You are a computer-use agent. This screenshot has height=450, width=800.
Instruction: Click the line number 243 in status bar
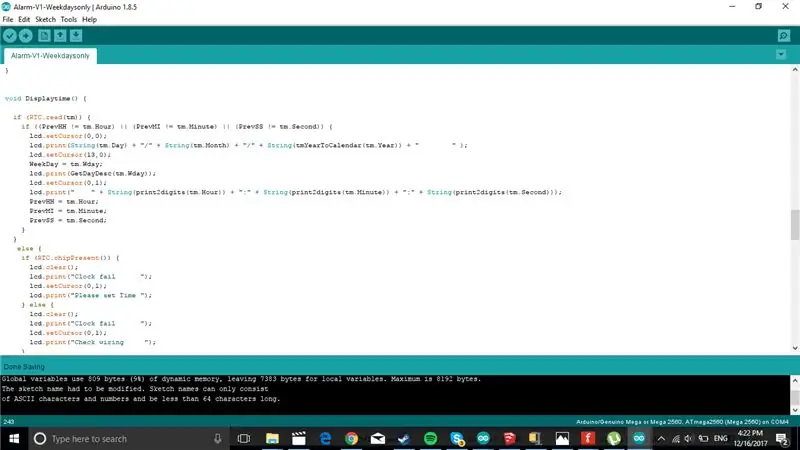pos(9,422)
